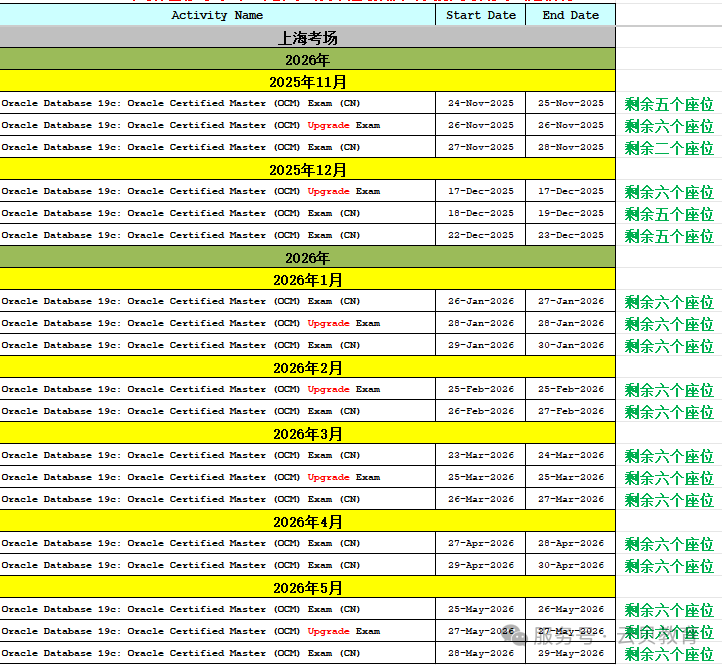The width and height of the screenshot is (722, 665).
Task: Click start date 26-Feb-2026
Action: point(481,411)
